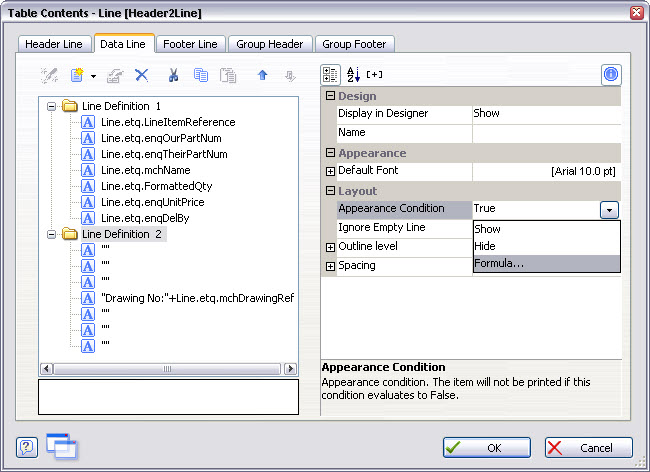650x472 pixels.
Task: Click tree horizontal scrollbar right arrow
Action: [x=290, y=368]
